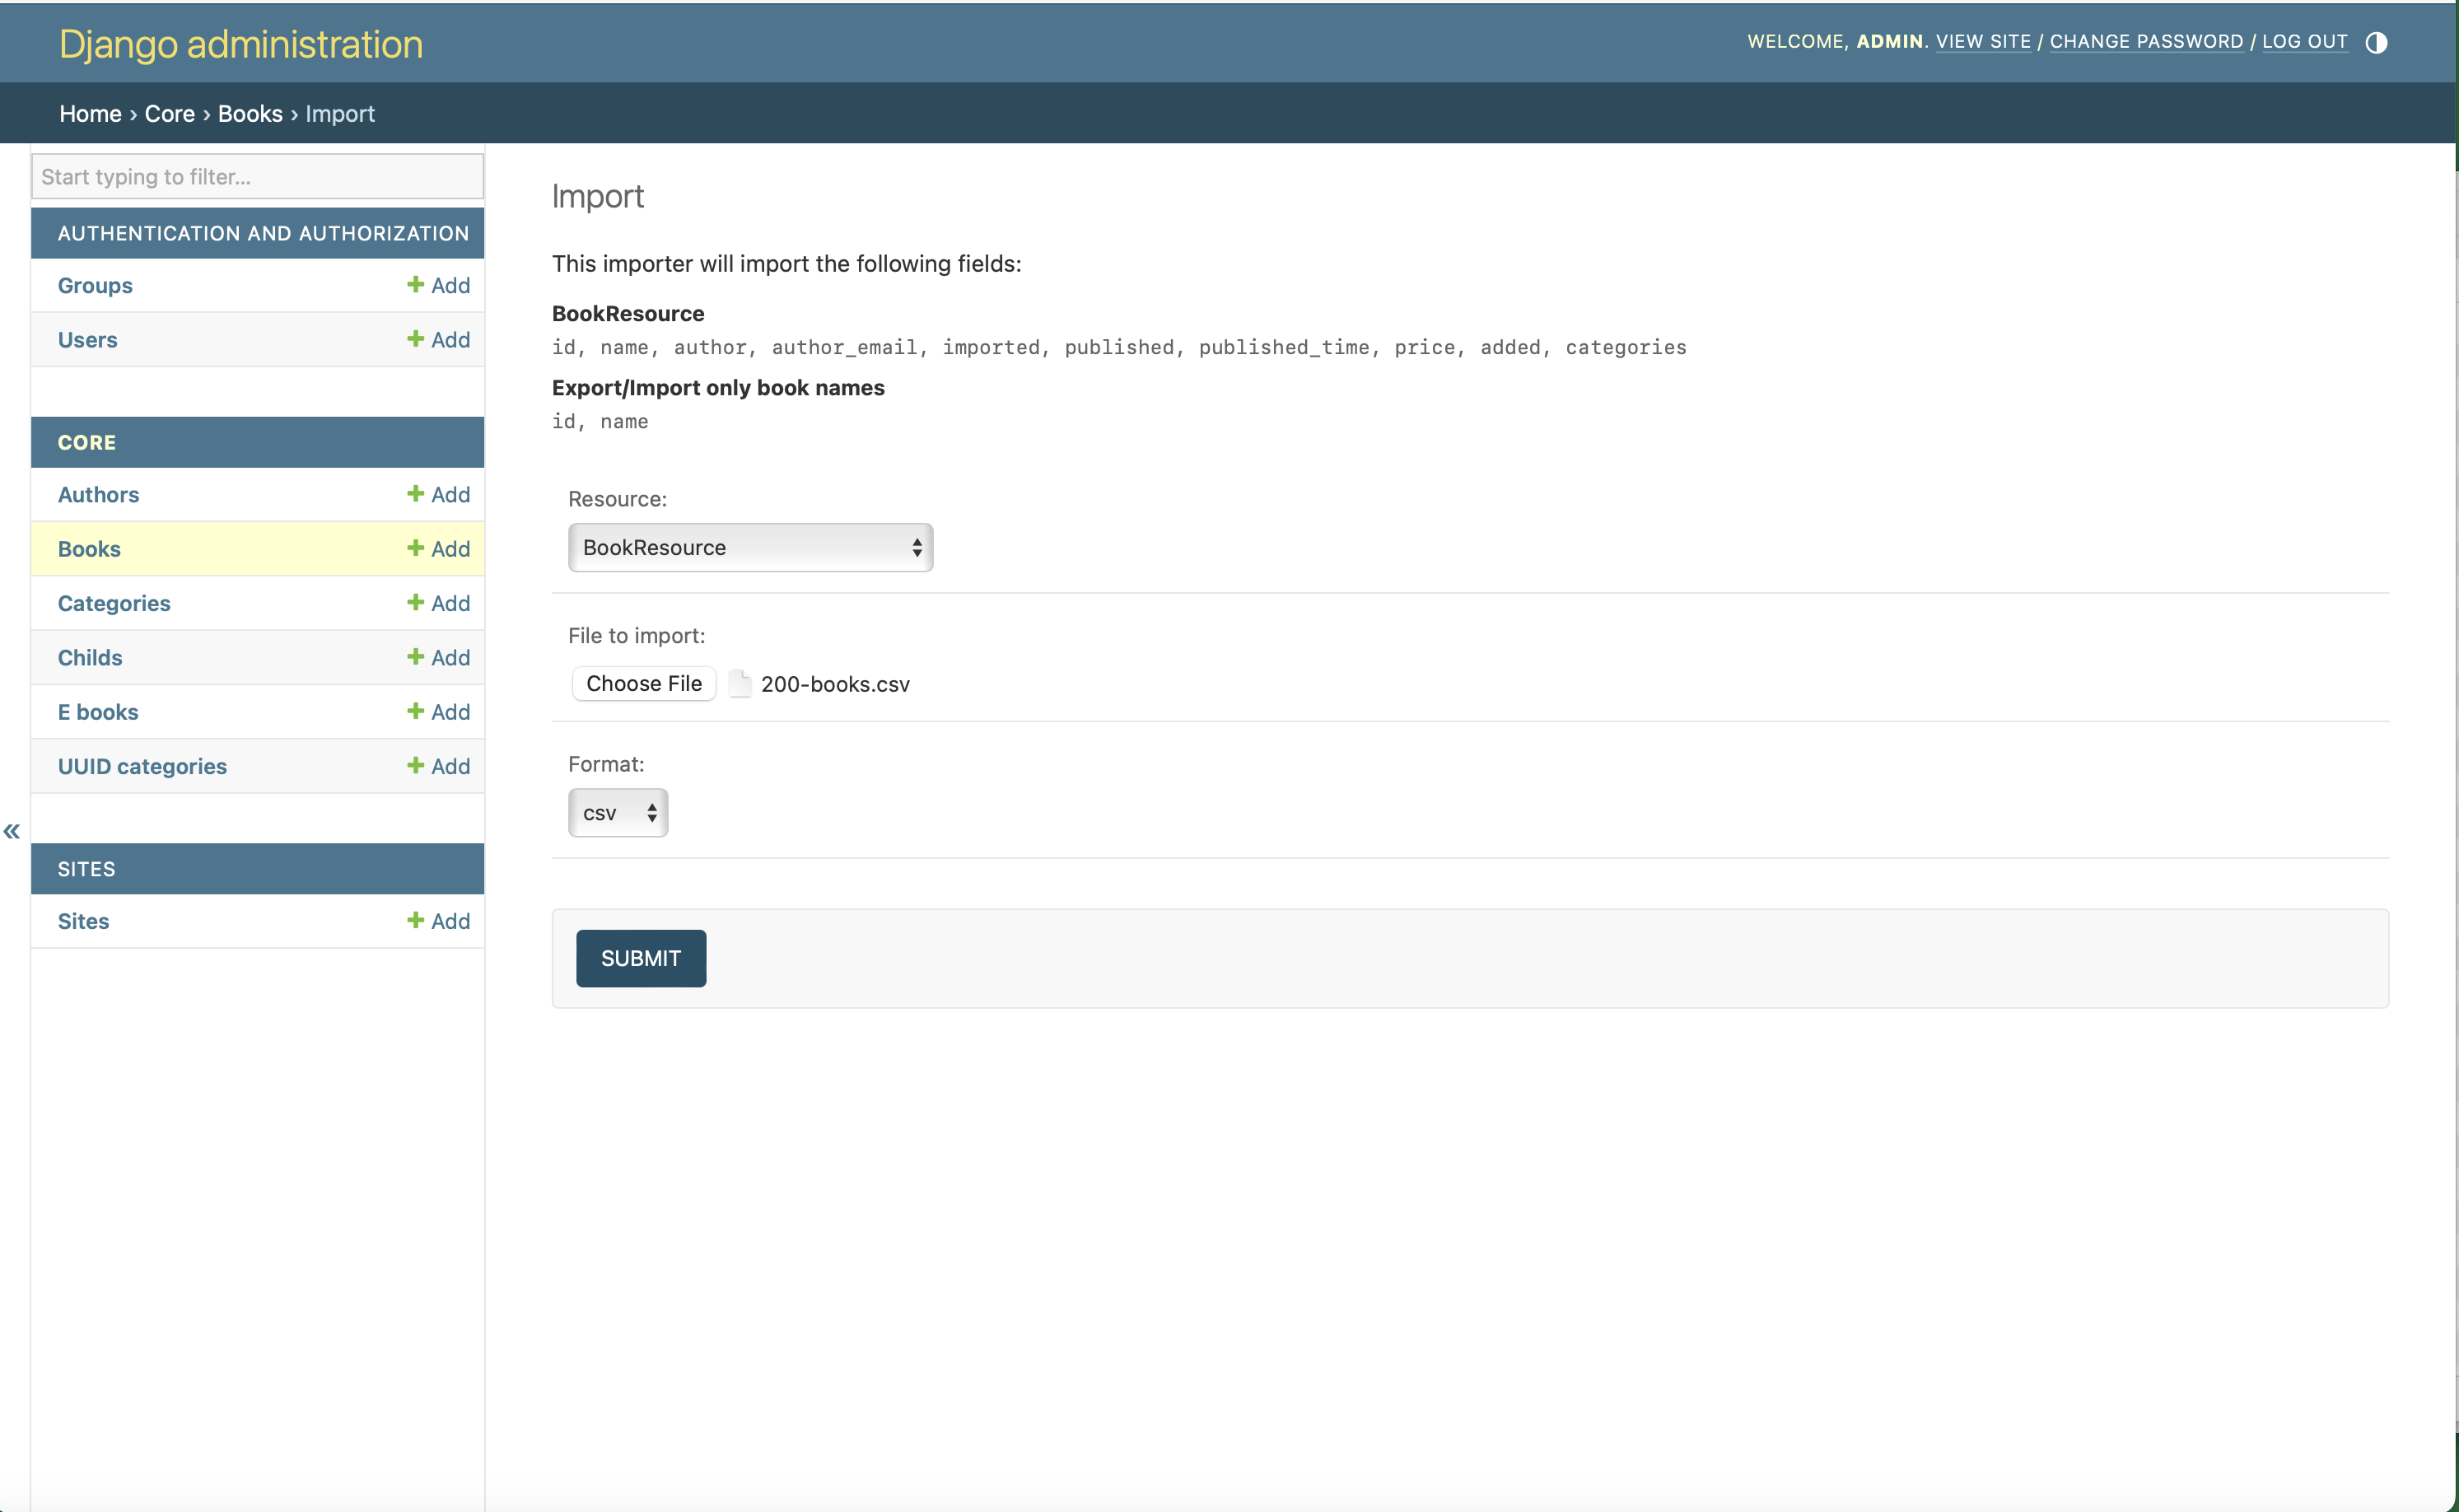The image size is (2459, 1512).
Task: Open Users in the sidebar
Action: click(x=87, y=340)
